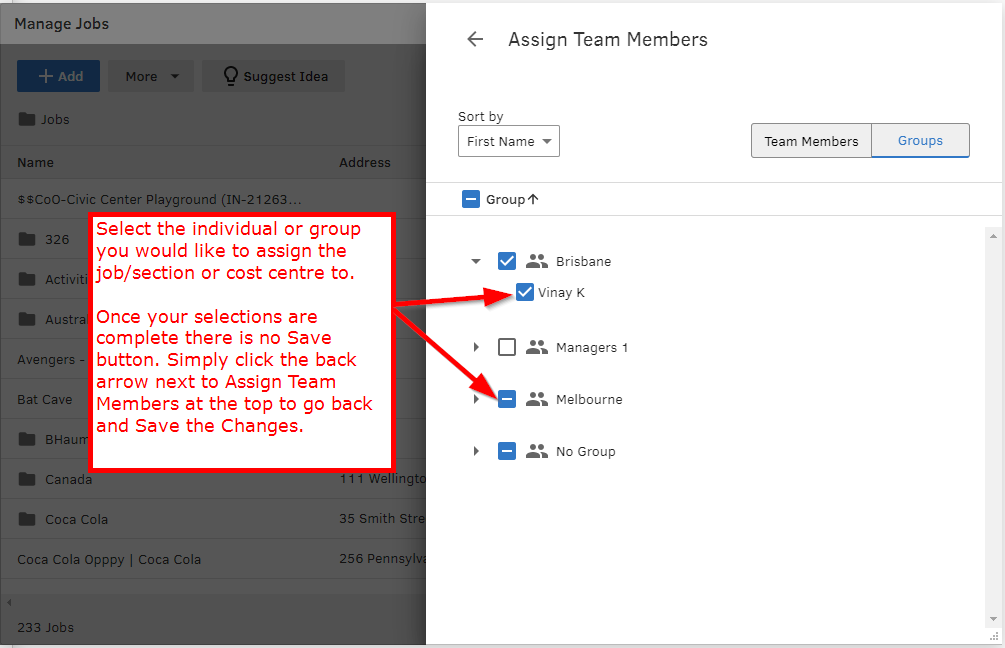Viewport: 1005px width, 648px height.
Task: Collapse the Brisbane group
Action: click(476, 262)
